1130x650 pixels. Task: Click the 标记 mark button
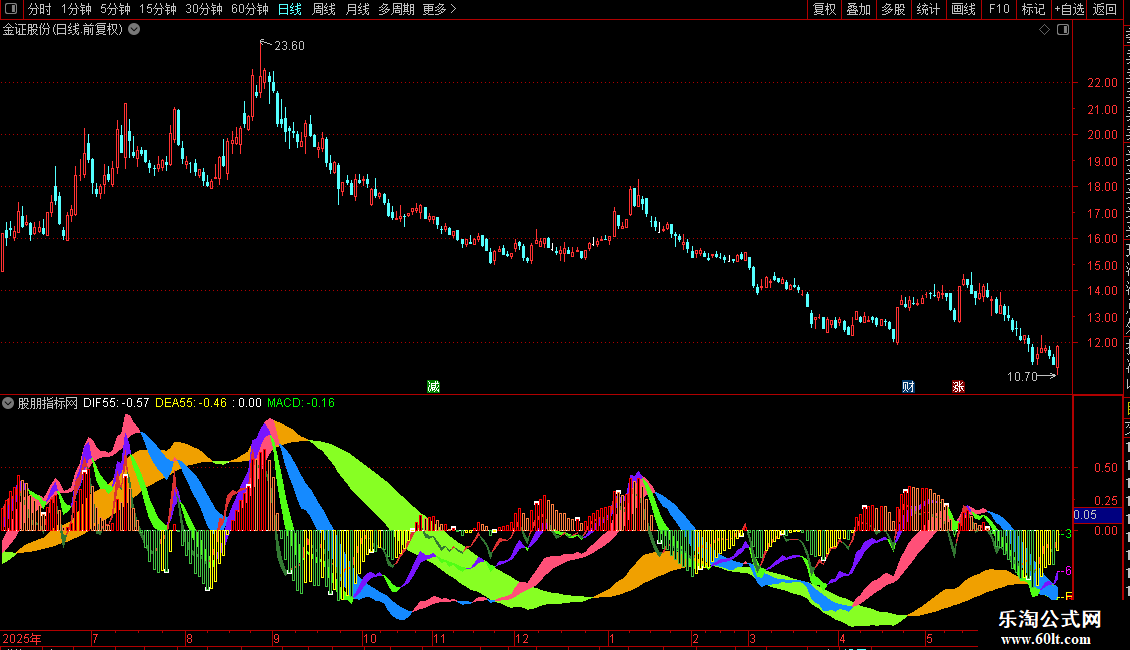pos(1033,9)
